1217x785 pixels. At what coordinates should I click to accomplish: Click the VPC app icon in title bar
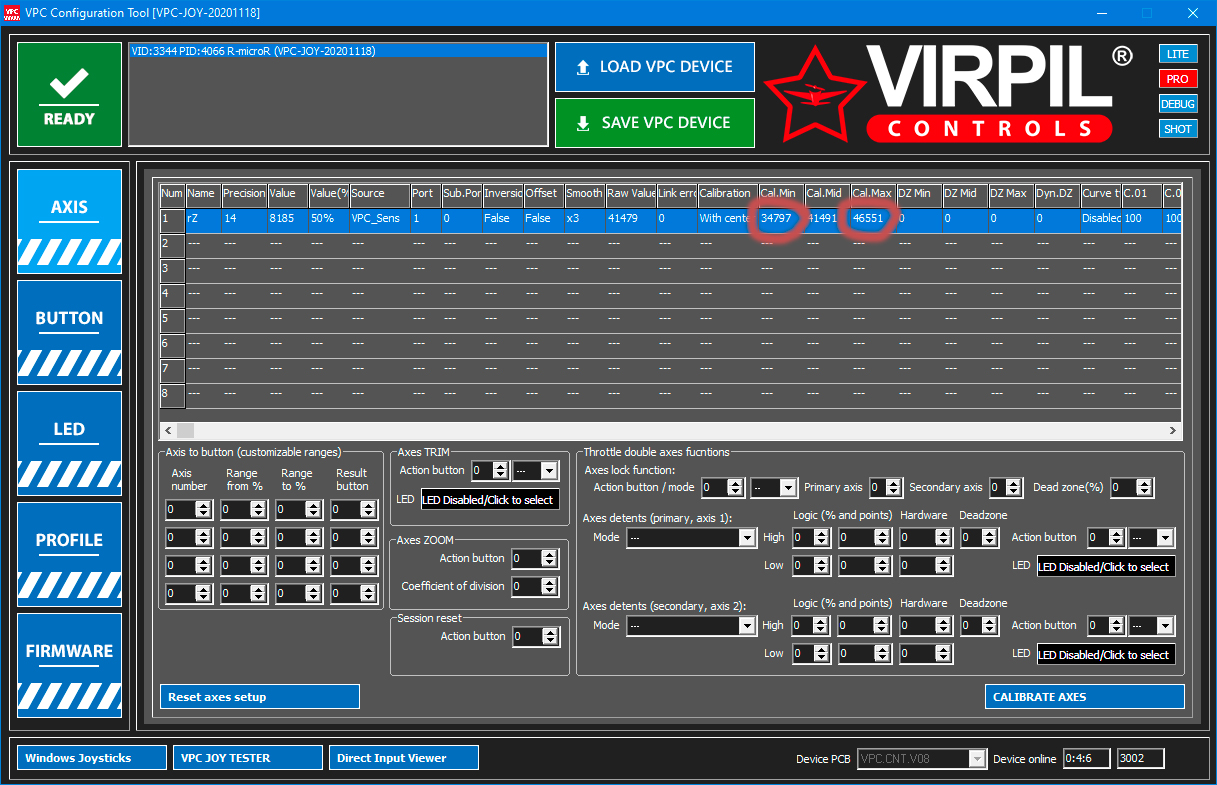(x=13, y=12)
